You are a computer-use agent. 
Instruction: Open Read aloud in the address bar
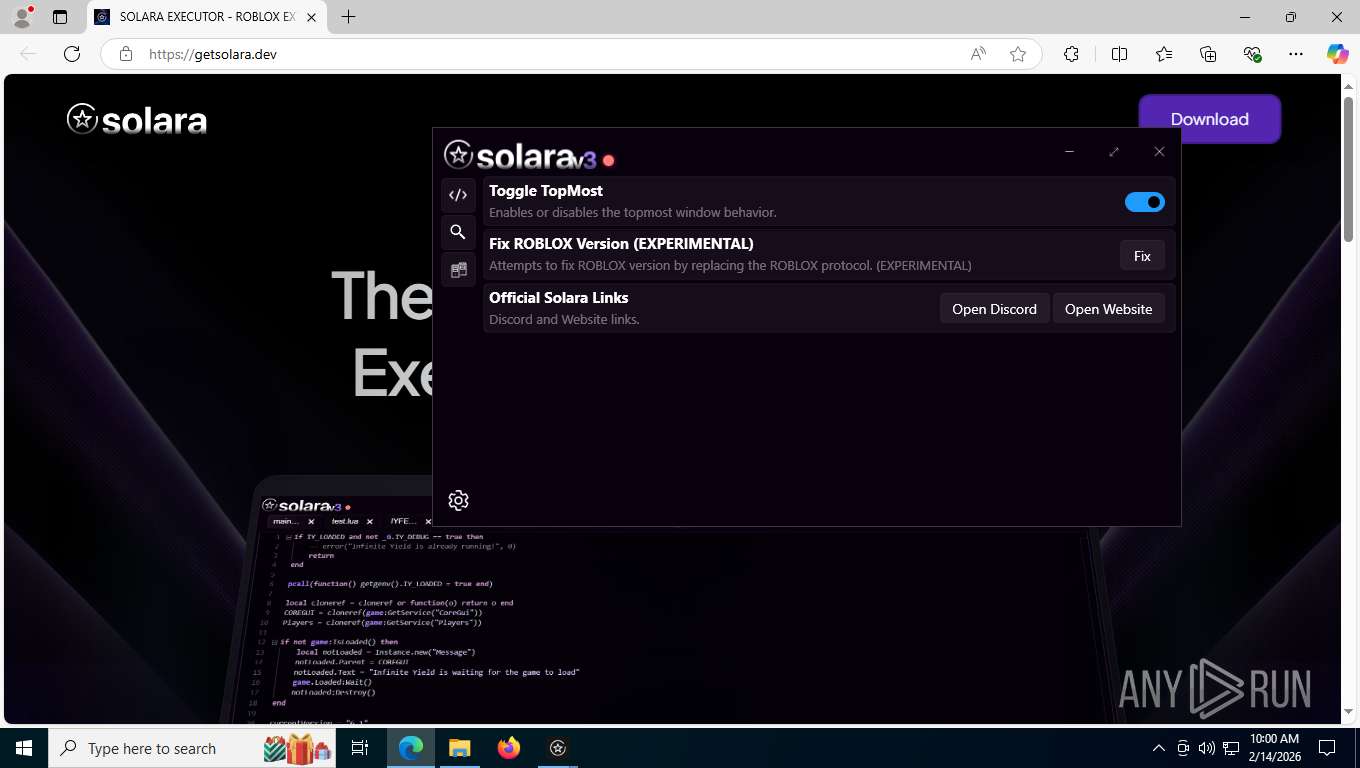tap(978, 54)
